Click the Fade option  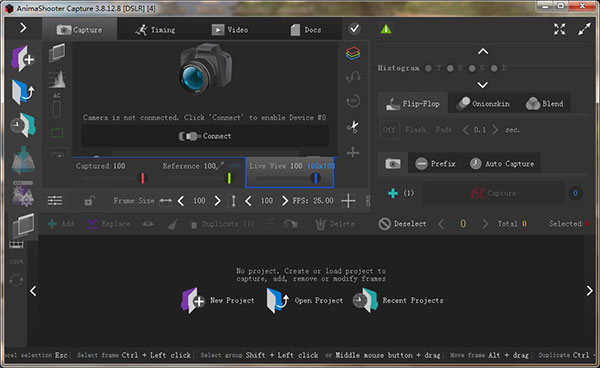coord(443,130)
